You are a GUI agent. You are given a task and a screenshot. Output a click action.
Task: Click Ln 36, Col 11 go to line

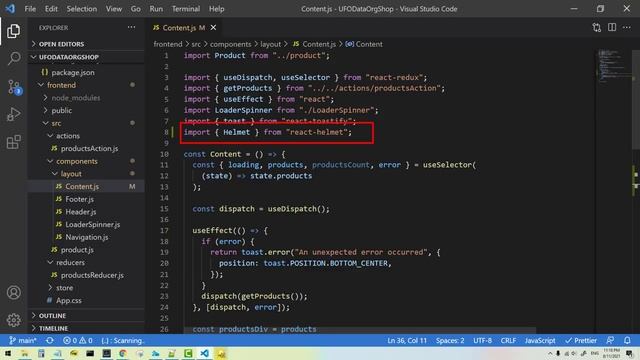pyautogui.click(x=407, y=340)
